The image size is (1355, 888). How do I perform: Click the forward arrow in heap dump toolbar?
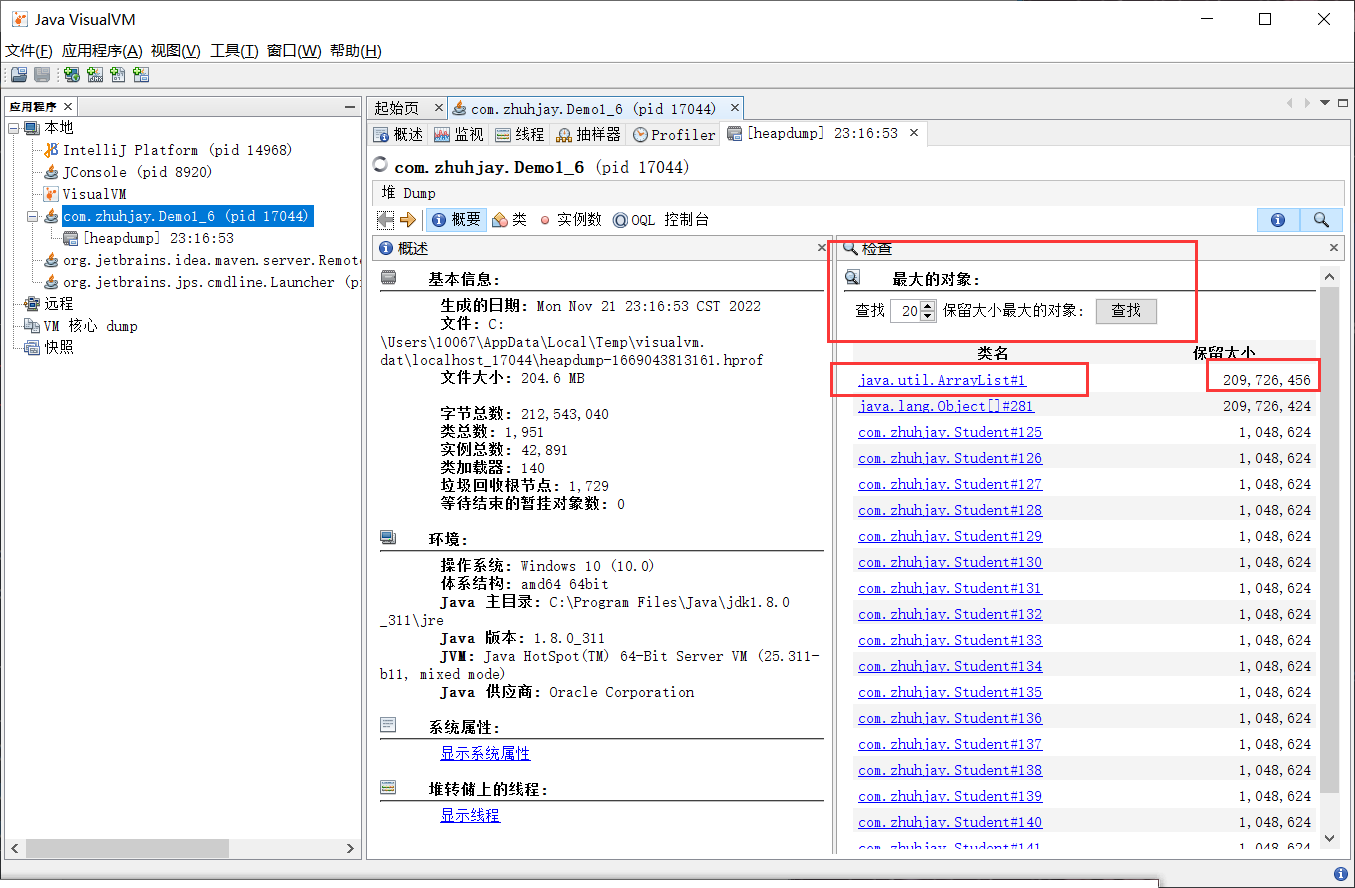pyautogui.click(x=407, y=220)
